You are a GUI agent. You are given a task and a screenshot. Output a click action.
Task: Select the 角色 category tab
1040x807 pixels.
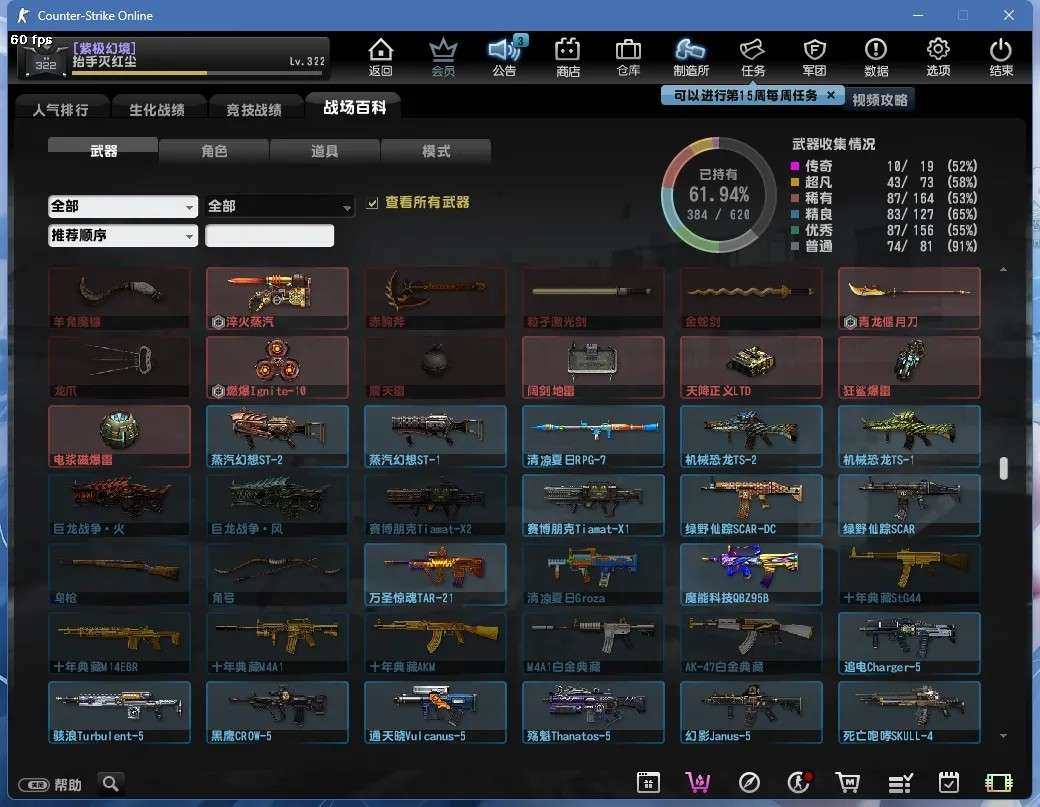click(x=214, y=151)
